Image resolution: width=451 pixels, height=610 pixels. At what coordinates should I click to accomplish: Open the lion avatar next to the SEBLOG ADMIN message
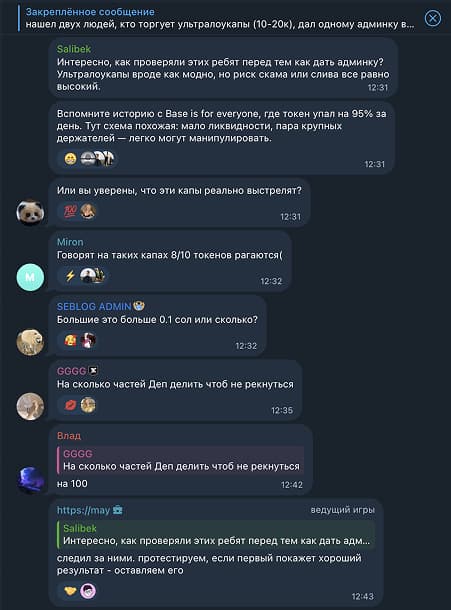coord(30,342)
